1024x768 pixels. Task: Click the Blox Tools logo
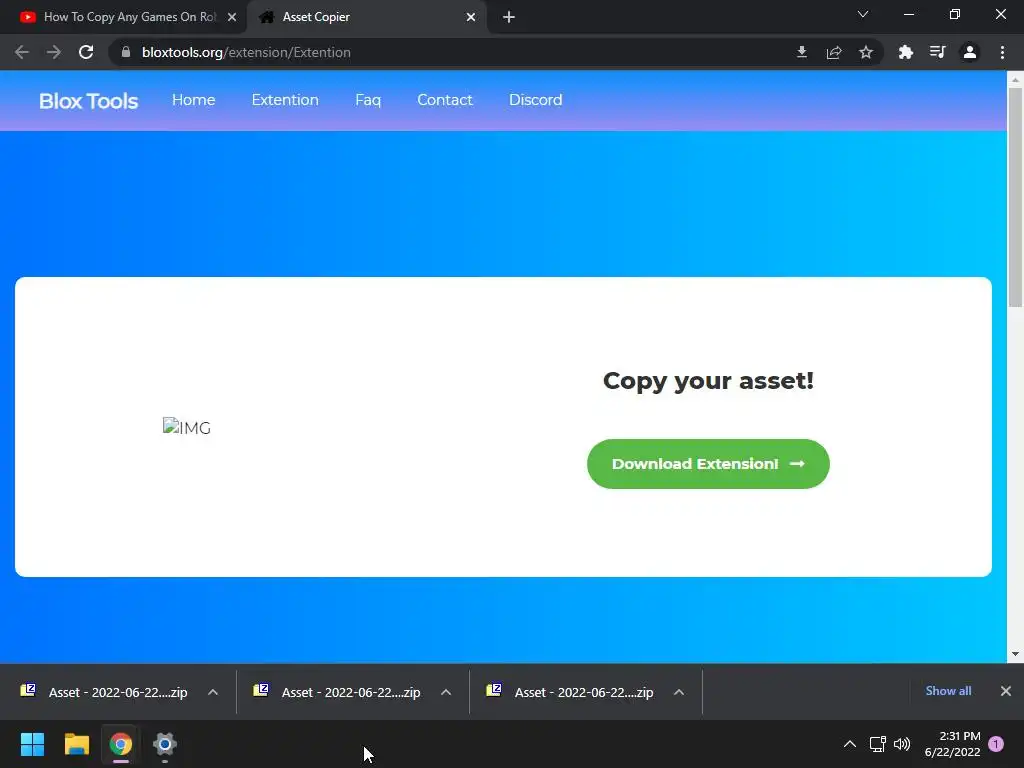tap(89, 101)
